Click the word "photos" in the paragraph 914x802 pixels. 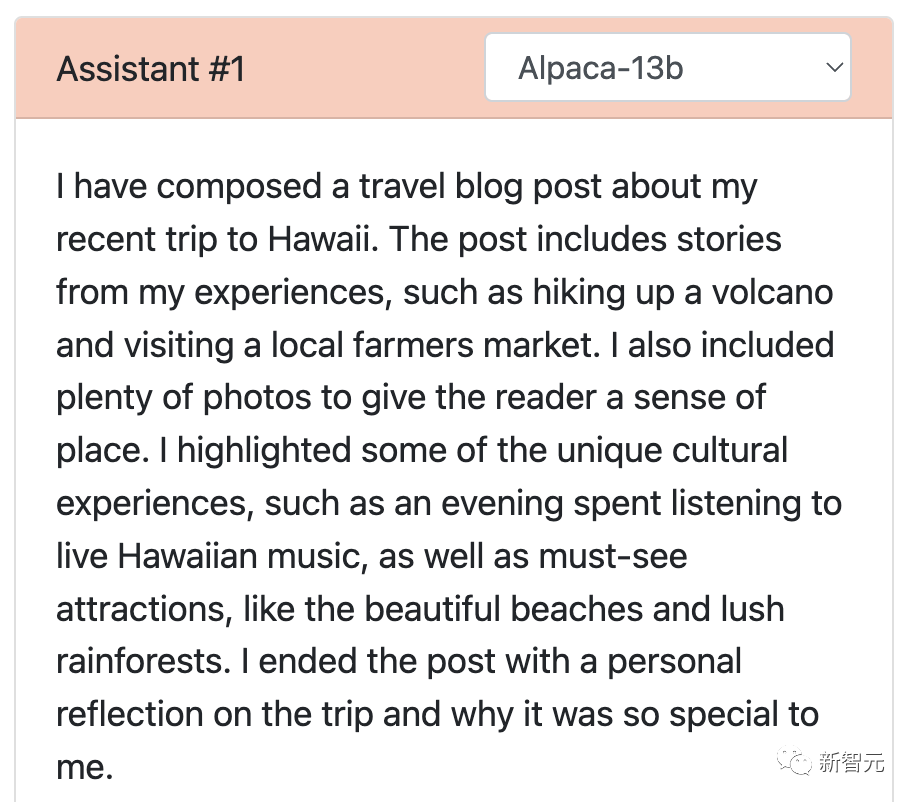[x=257, y=398]
